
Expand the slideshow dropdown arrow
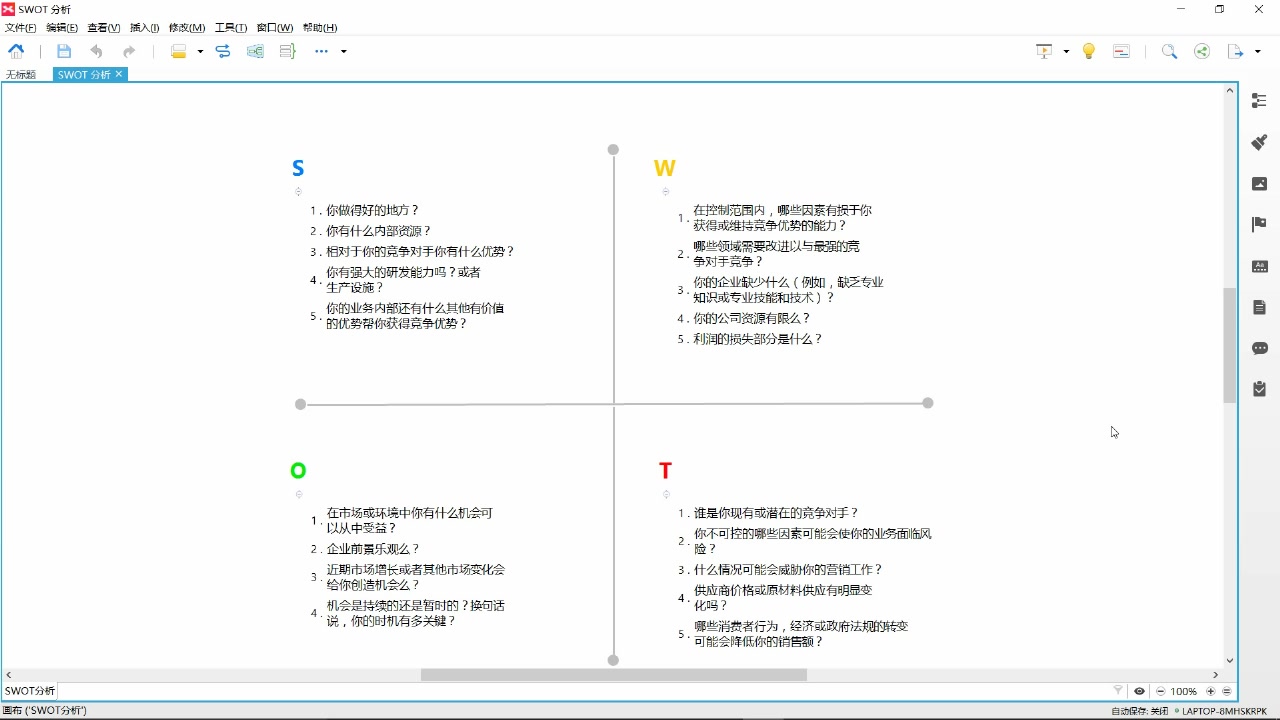(x=1065, y=50)
